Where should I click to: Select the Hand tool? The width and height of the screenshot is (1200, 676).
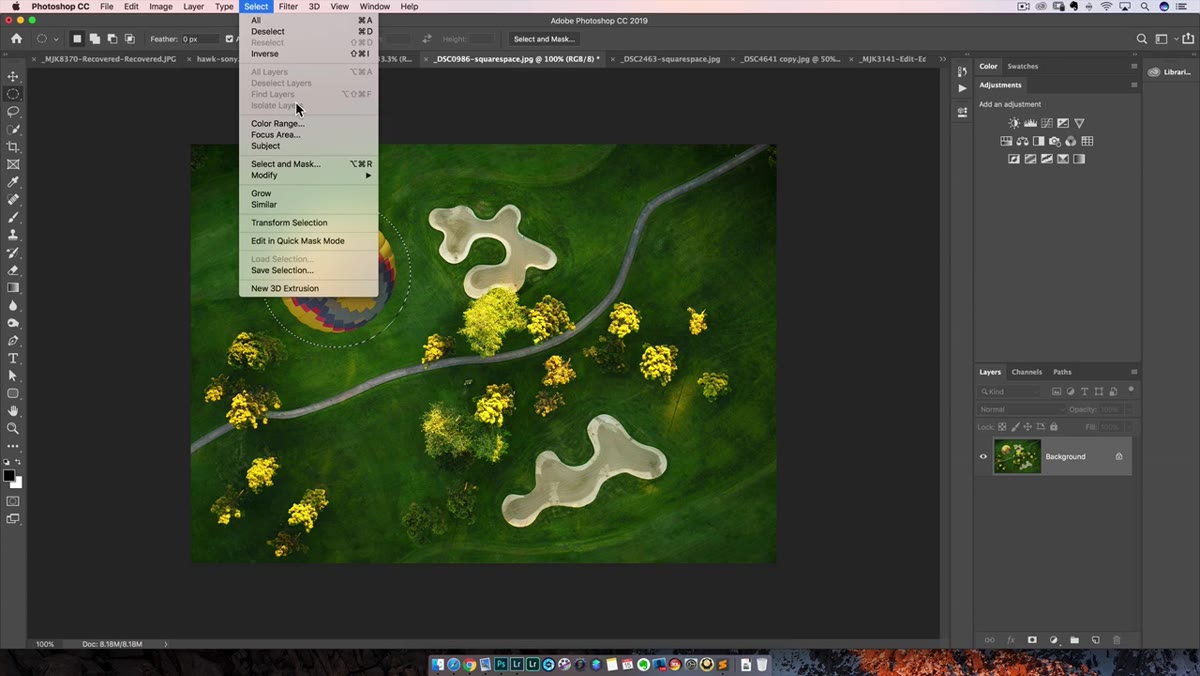pyautogui.click(x=13, y=411)
